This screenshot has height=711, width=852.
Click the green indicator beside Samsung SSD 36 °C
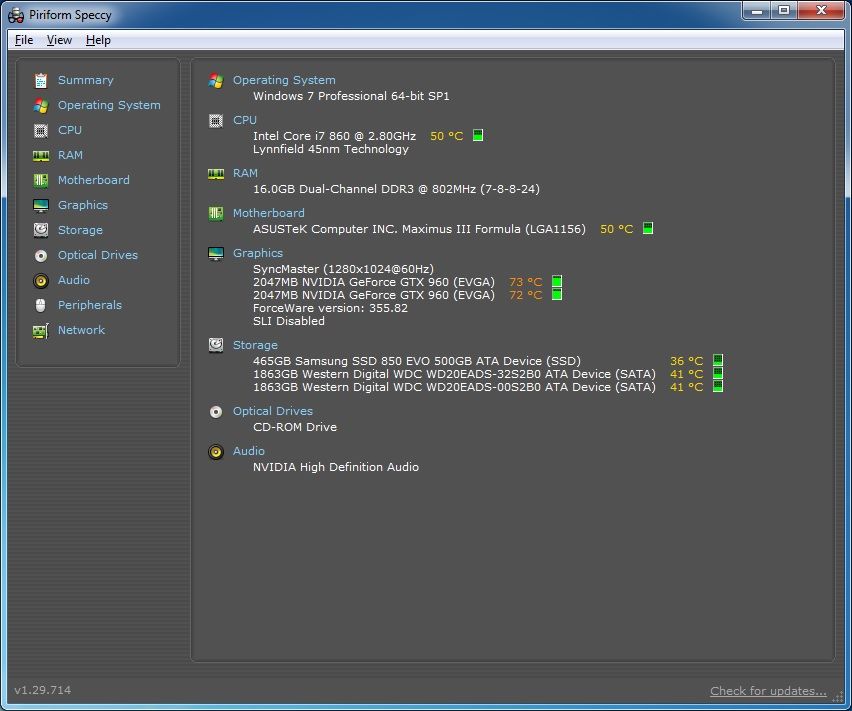pos(718,360)
